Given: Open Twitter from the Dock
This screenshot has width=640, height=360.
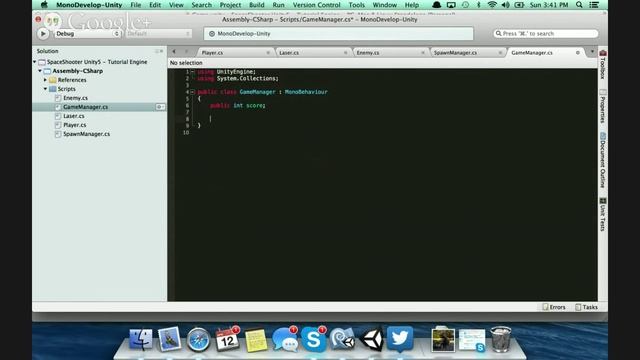Looking at the screenshot, I should coord(400,339).
